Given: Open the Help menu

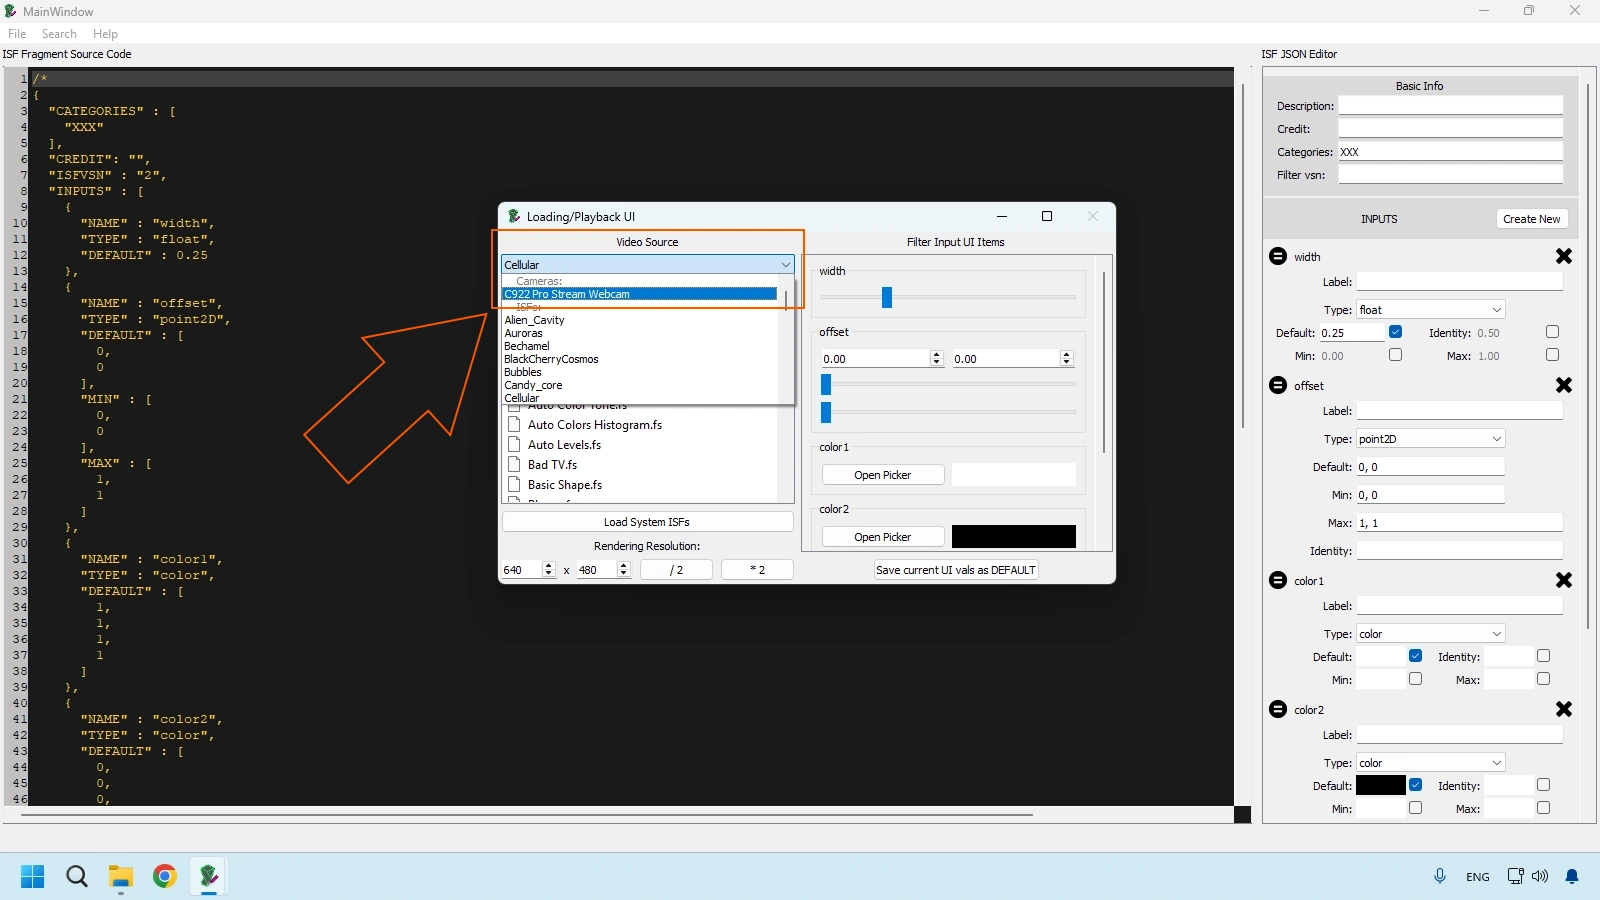Looking at the screenshot, I should click(x=105, y=34).
